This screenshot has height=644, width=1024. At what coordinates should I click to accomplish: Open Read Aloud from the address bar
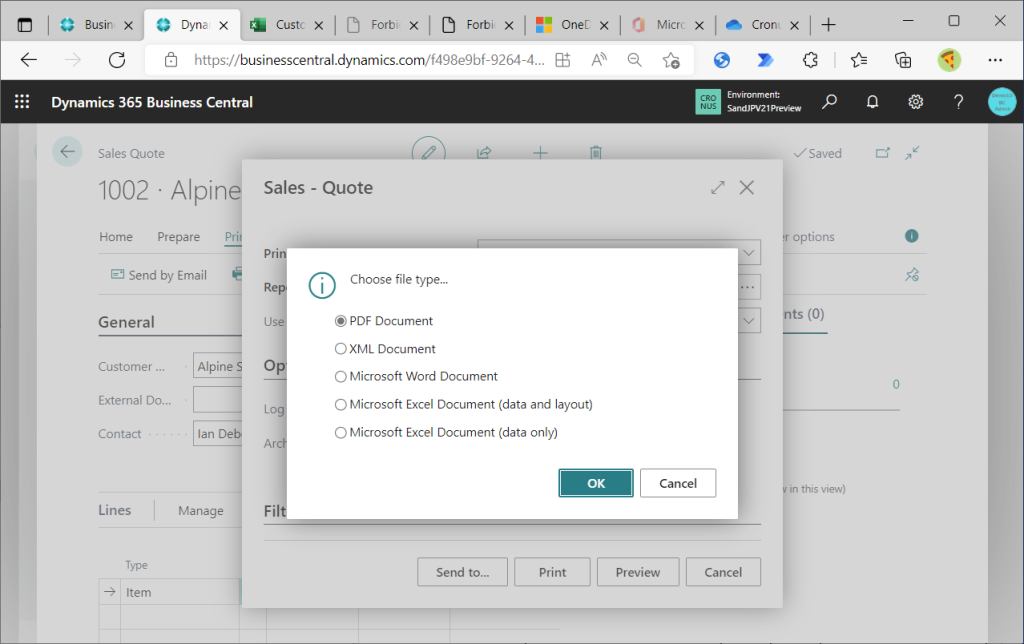click(599, 60)
